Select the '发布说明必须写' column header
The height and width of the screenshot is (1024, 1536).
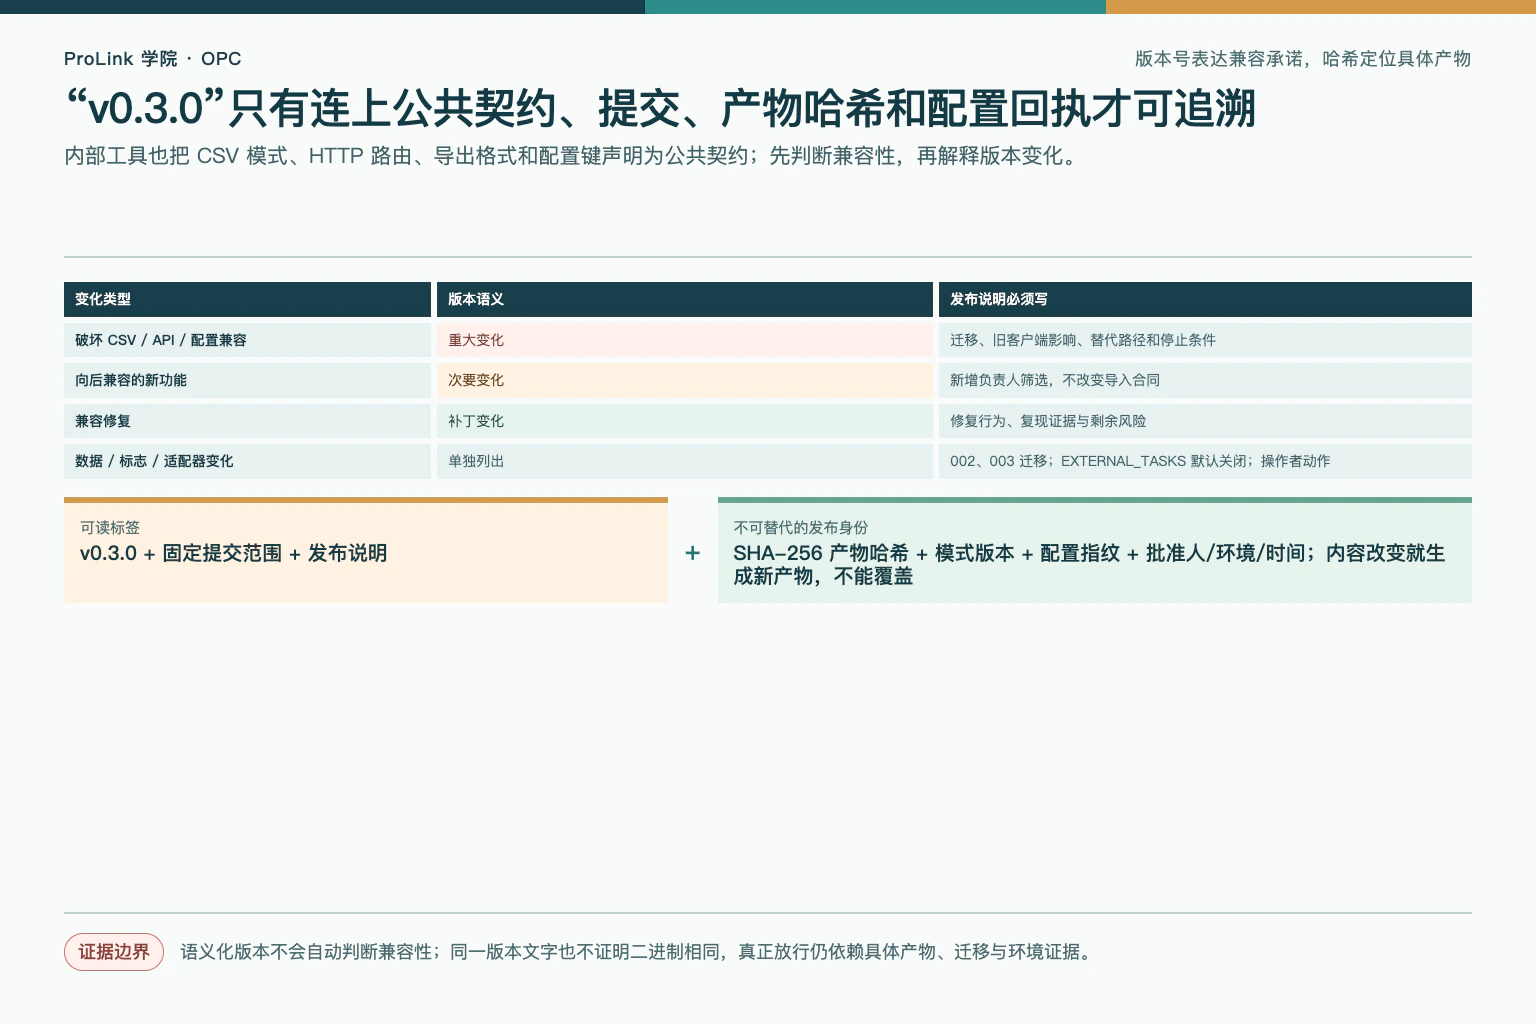(1205, 299)
